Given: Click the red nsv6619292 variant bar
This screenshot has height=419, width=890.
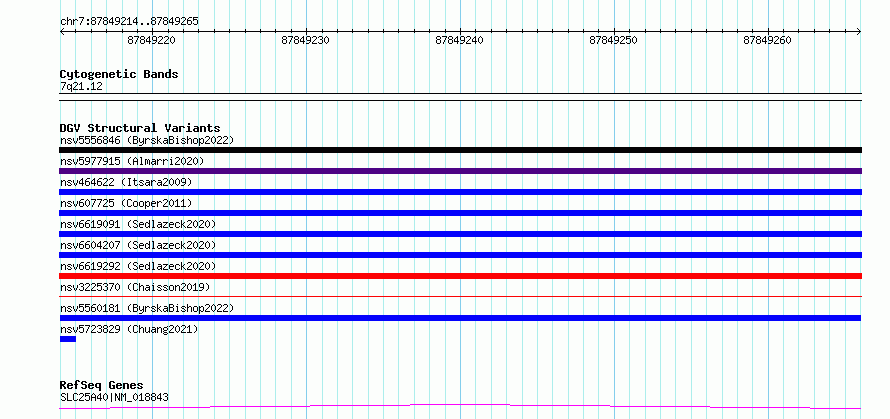Looking at the screenshot, I should pyautogui.click(x=460, y=276).
